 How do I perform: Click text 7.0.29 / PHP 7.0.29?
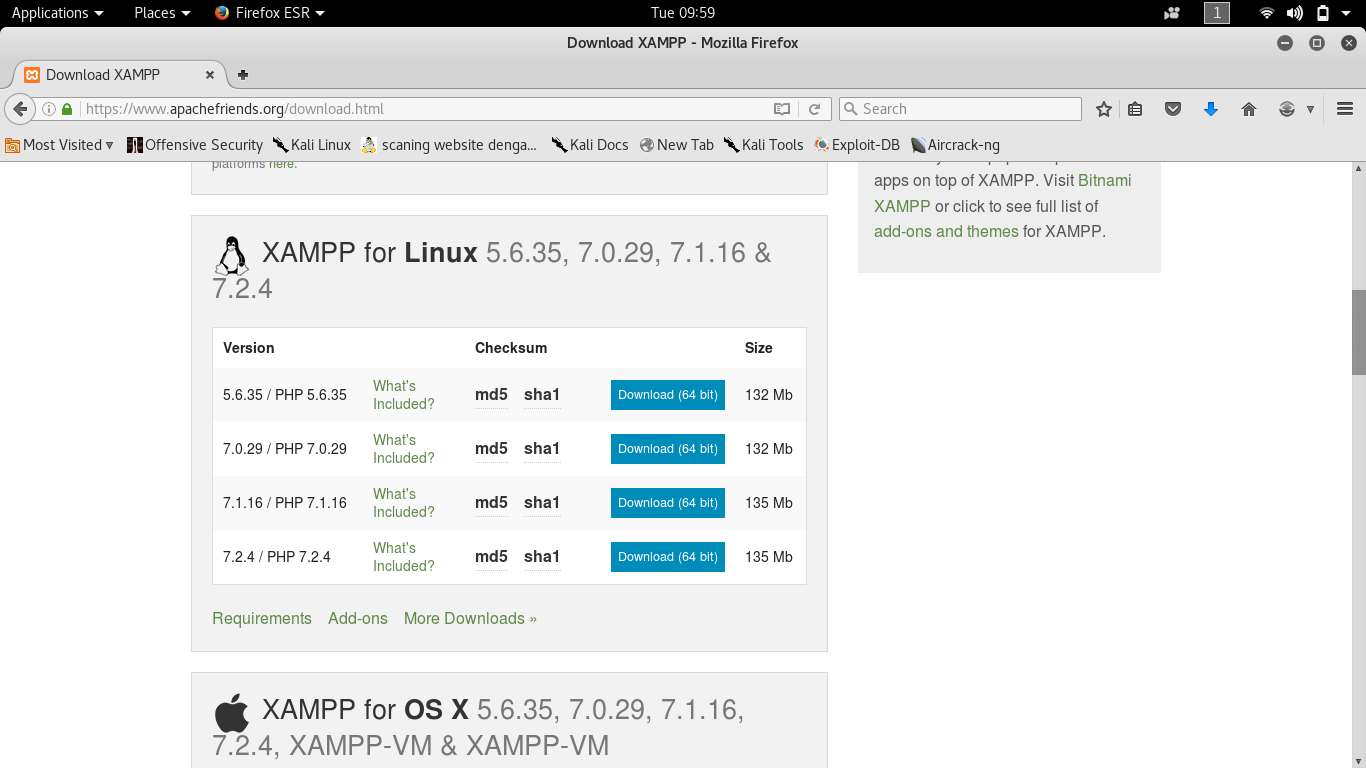click(285, 449)
